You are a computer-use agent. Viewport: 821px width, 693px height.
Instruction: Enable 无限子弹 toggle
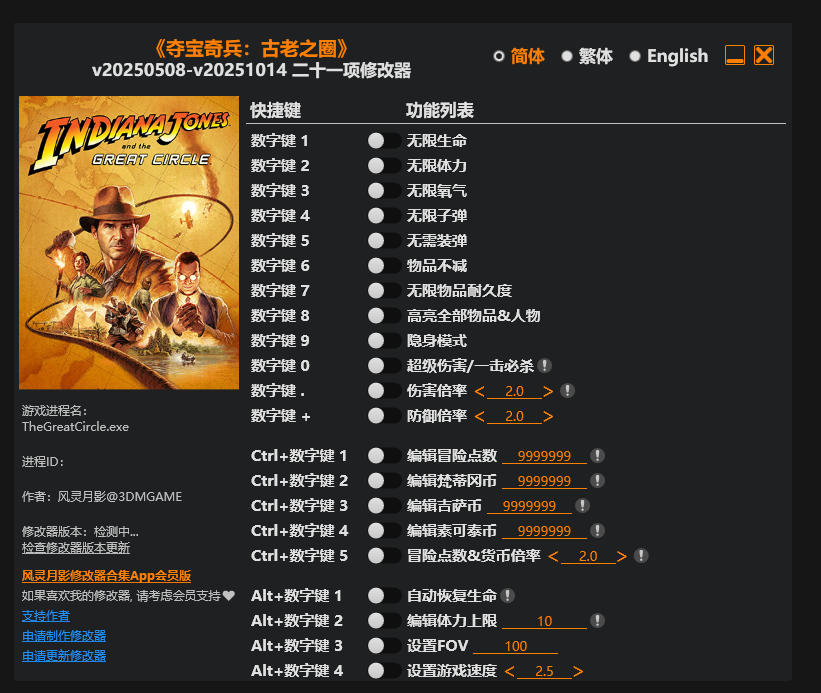click(384, 216)
